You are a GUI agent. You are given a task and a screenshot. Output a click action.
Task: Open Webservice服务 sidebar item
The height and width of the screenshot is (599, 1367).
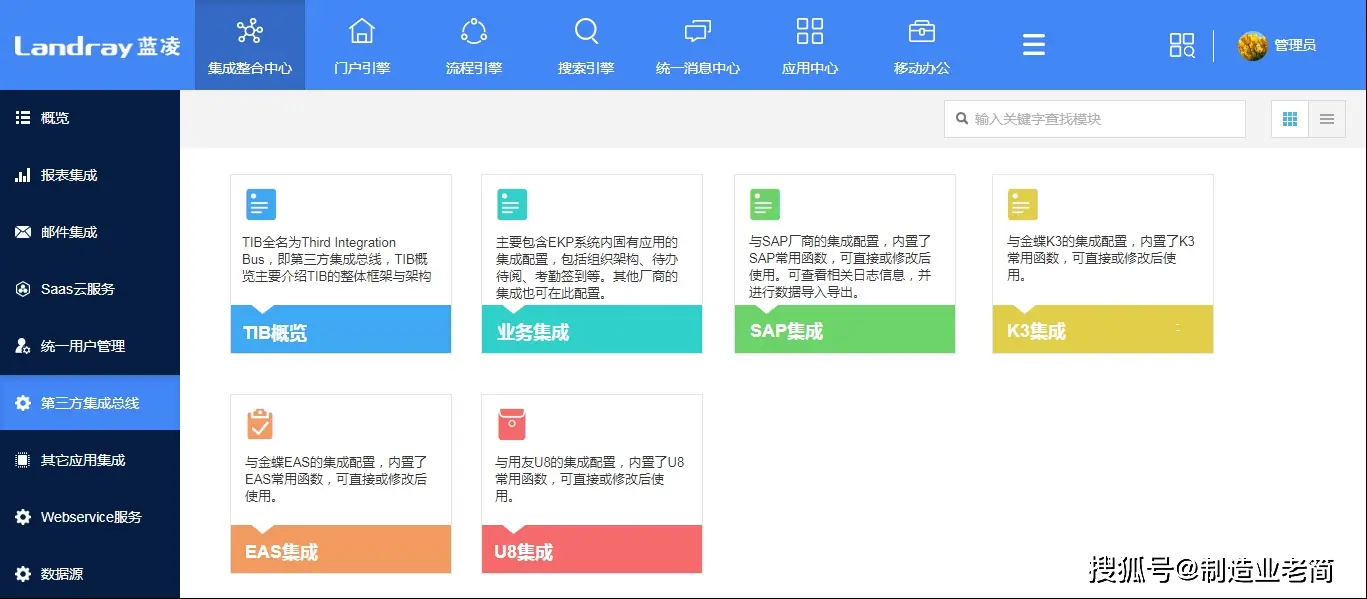pyautogui.click(x=90, y=517)
